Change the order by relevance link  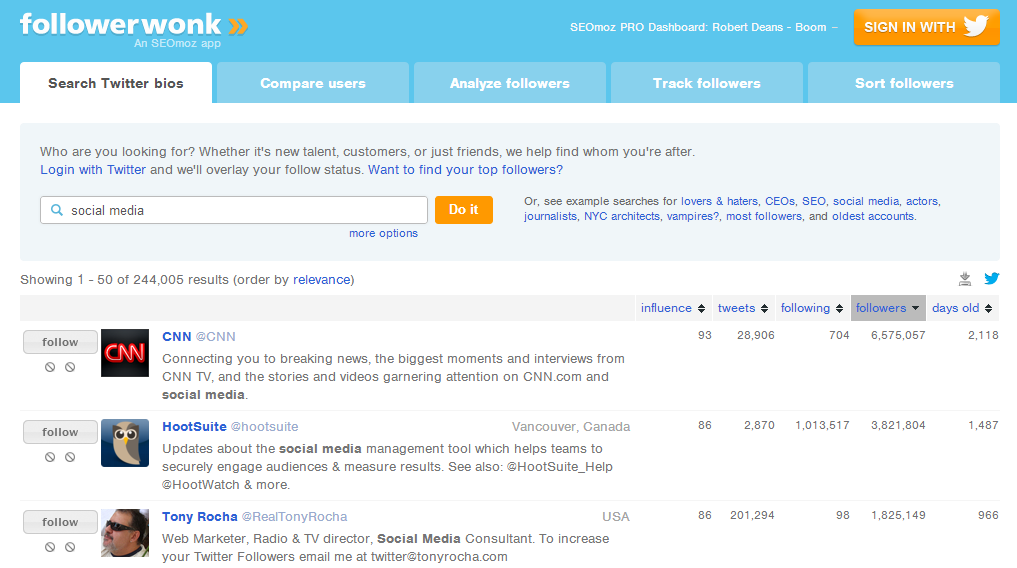(322, 279)
